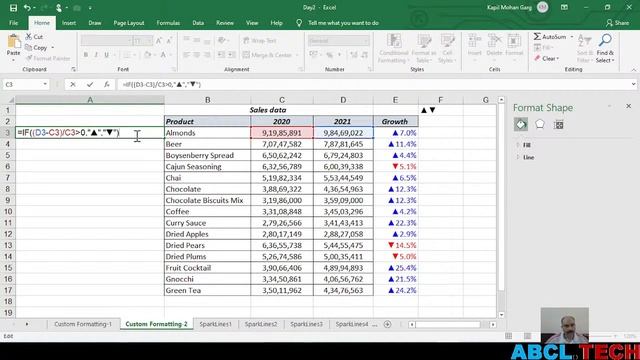Click the Paste clipboard icon

coord(13,42)
